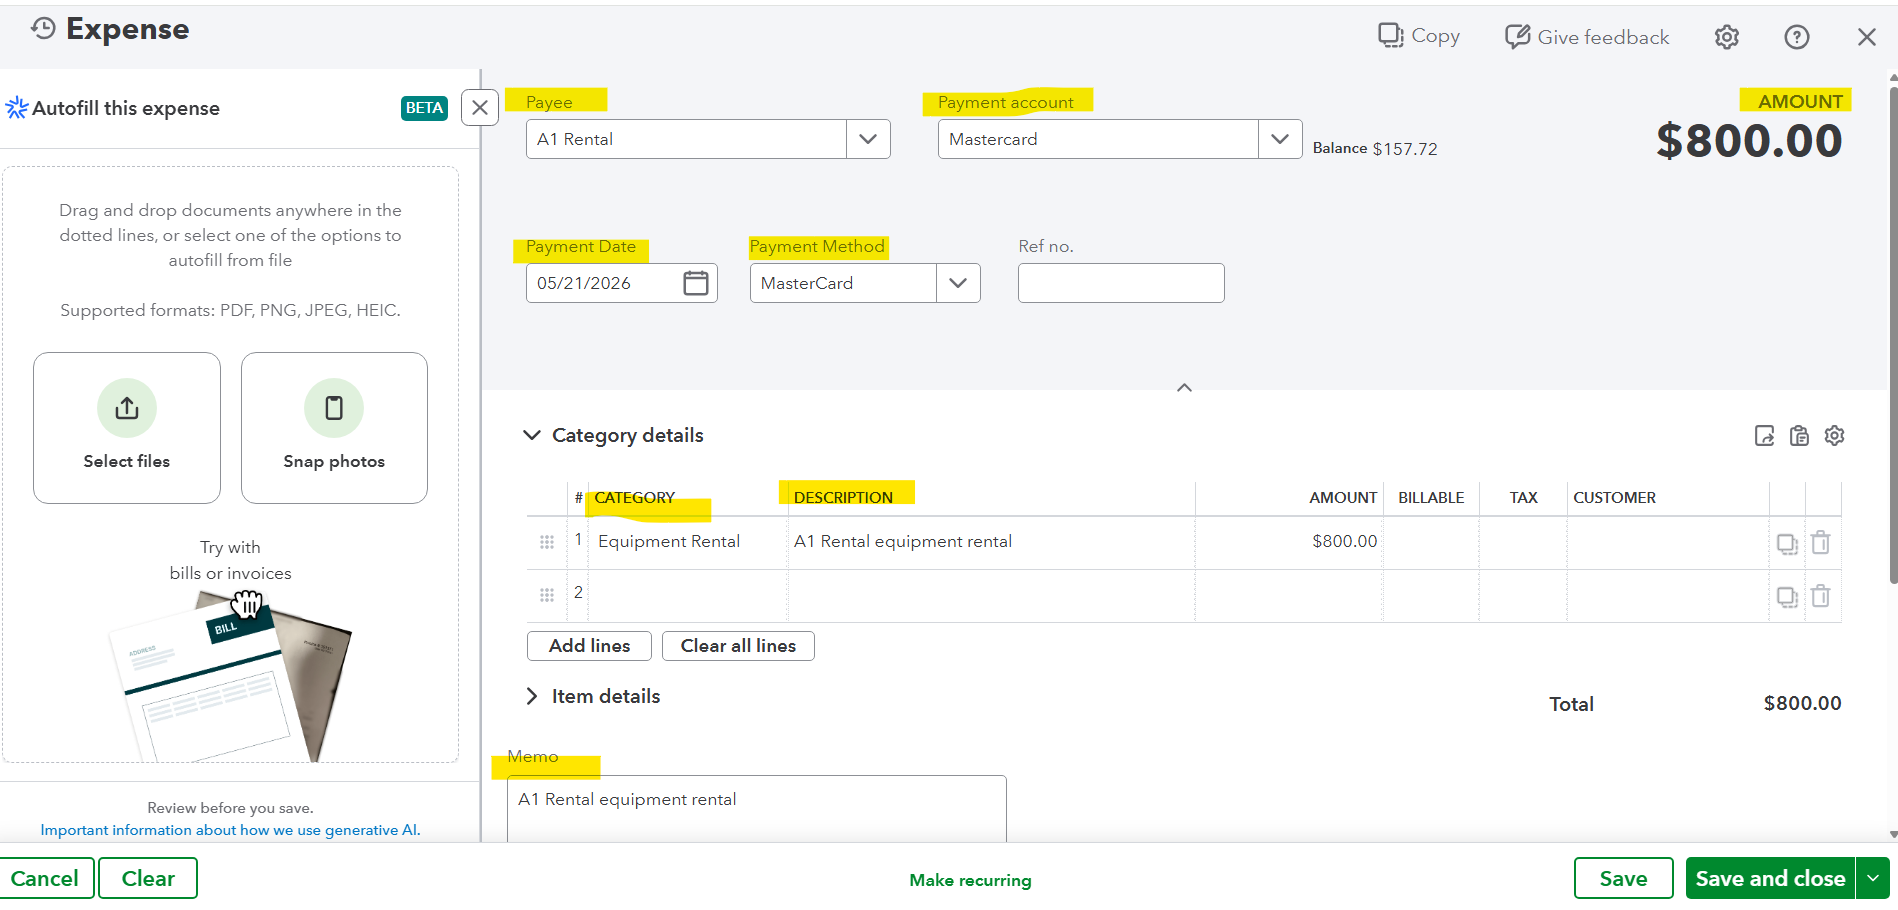The width and height of the screenshot is (1898, 910).
Task: Click drag handle of line 1
Action: [x=547, y=542]
